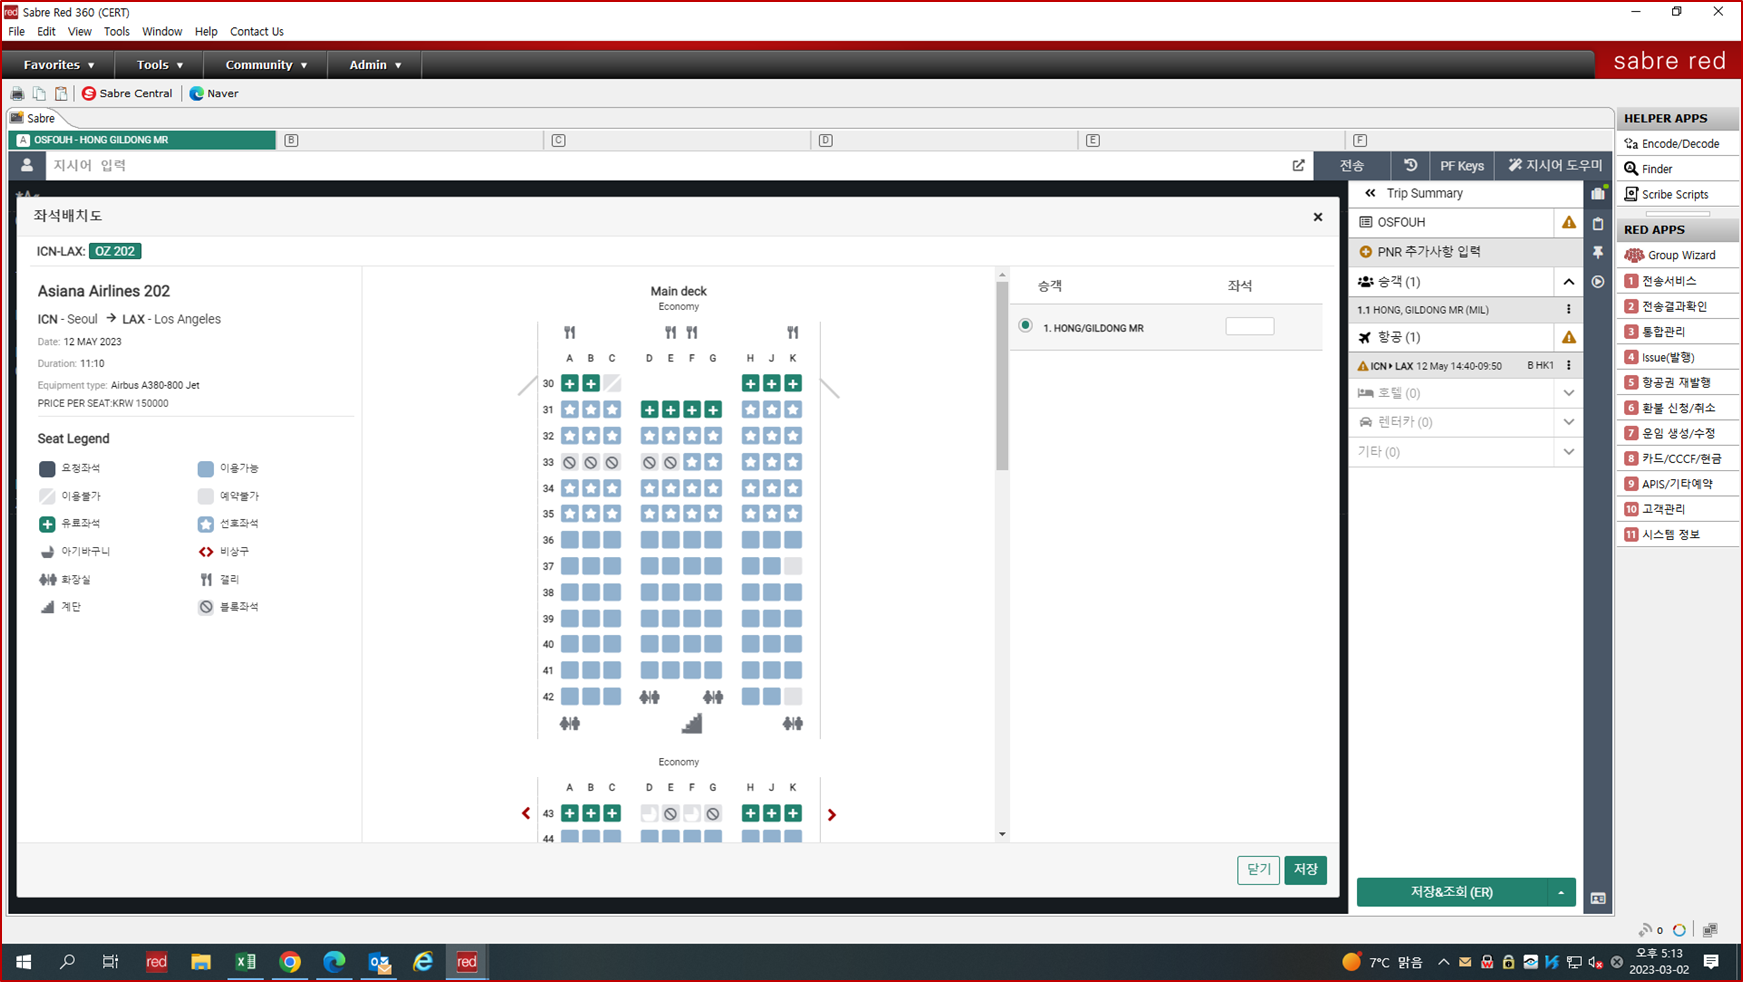Click the copy icon in toolbar
The image size is (1743, 982).
click(39, 93)
